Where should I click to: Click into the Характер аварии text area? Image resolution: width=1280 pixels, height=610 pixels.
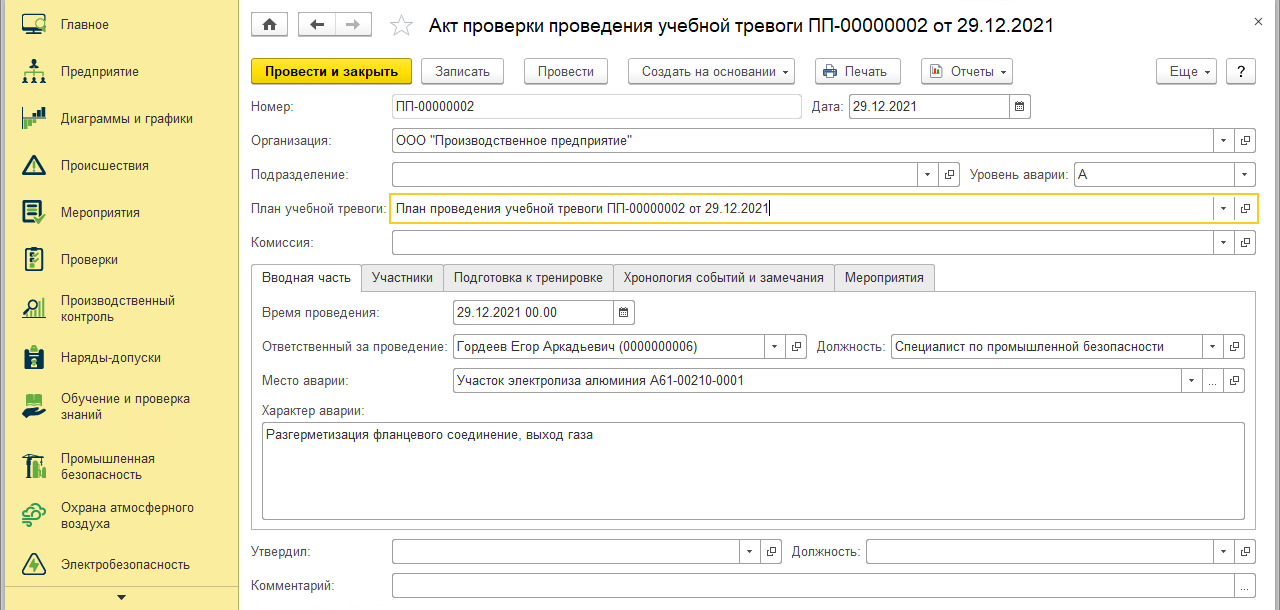[x=753, y=471]
